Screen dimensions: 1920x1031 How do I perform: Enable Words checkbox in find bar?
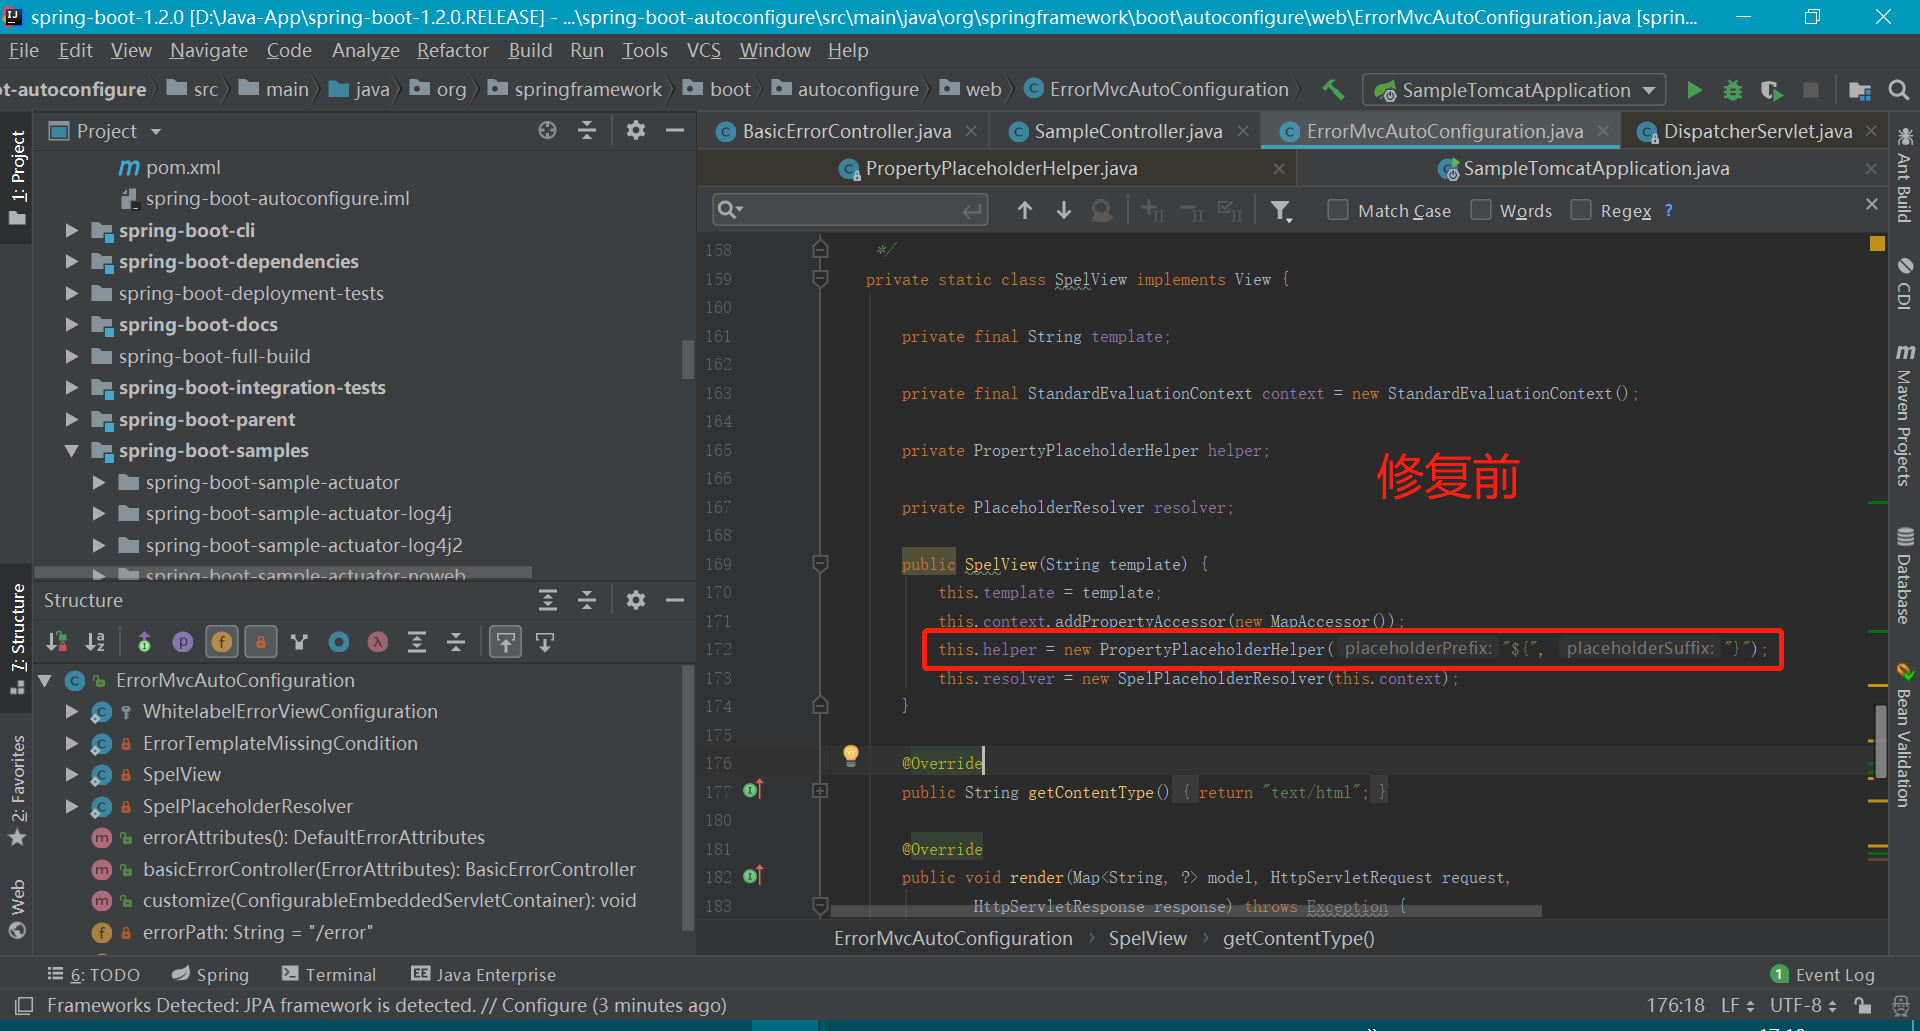[x=1481, y=210]
